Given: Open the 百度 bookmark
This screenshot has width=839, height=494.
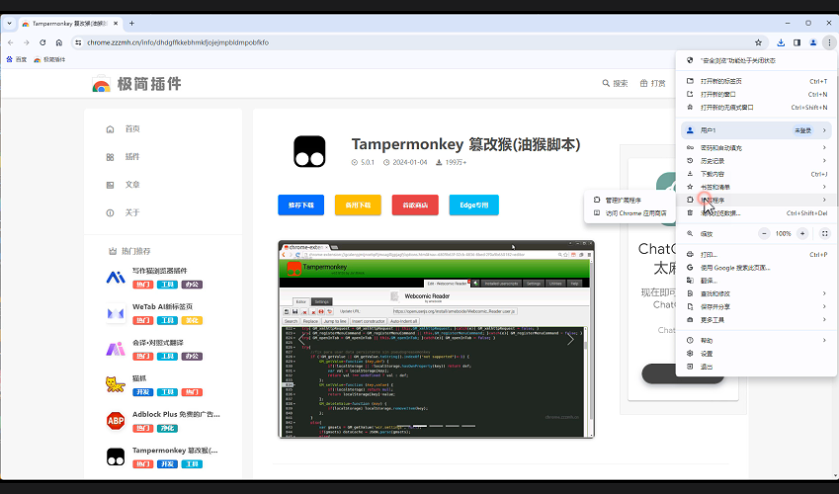Looking at the screenshot, I should coord(17,59).
